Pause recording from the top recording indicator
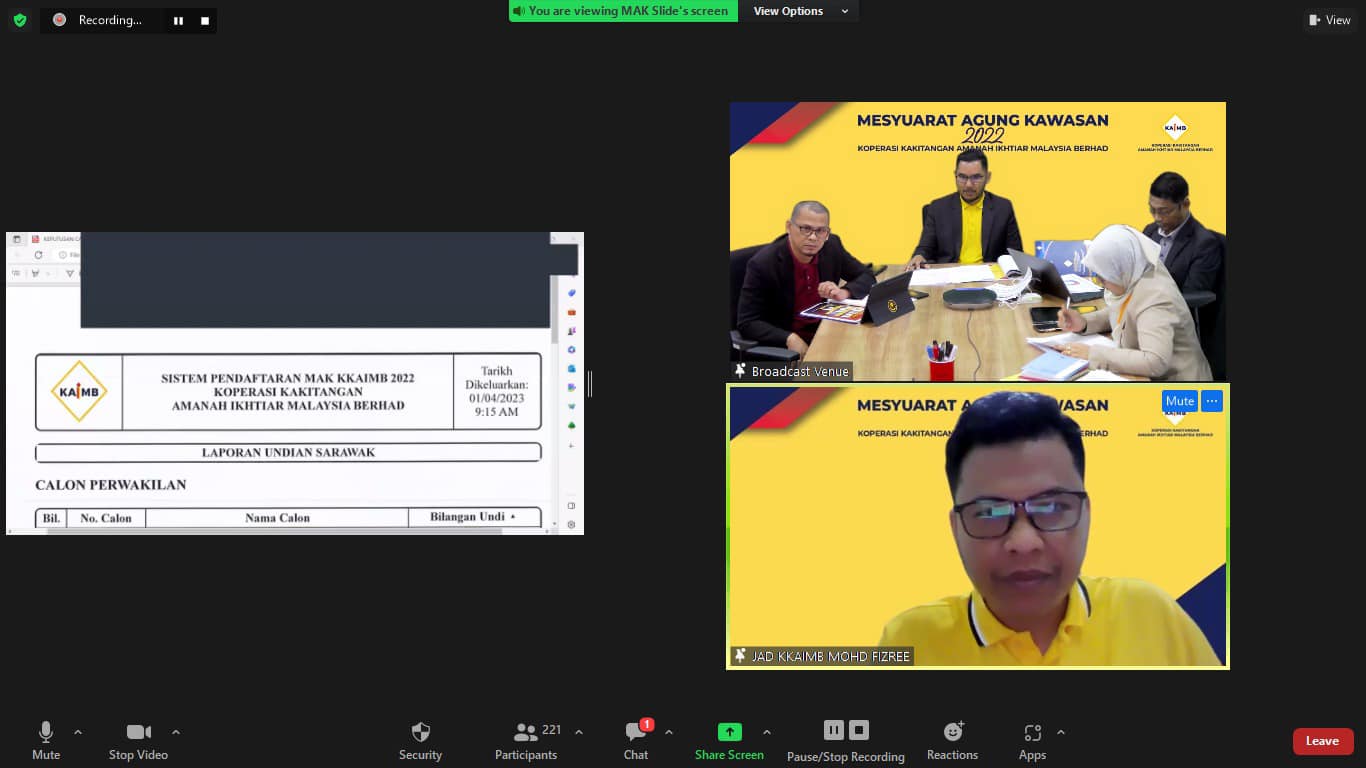1366x768 pixels. 178,21
